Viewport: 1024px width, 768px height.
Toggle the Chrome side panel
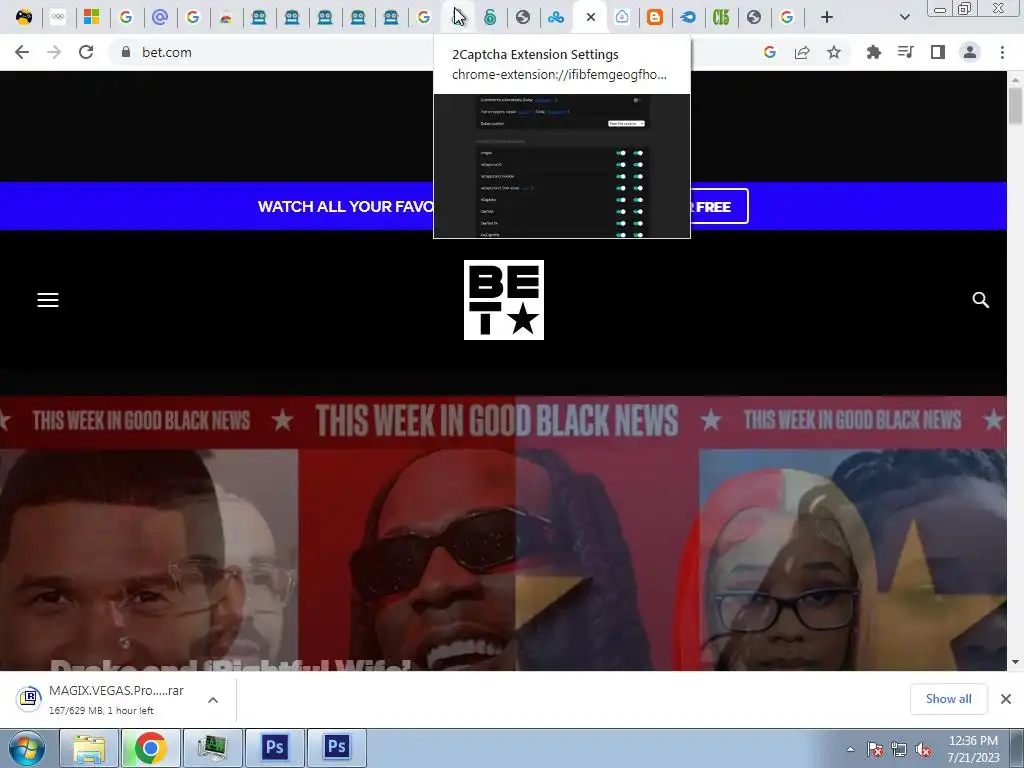pyautogui.click(x=938, y=52)
